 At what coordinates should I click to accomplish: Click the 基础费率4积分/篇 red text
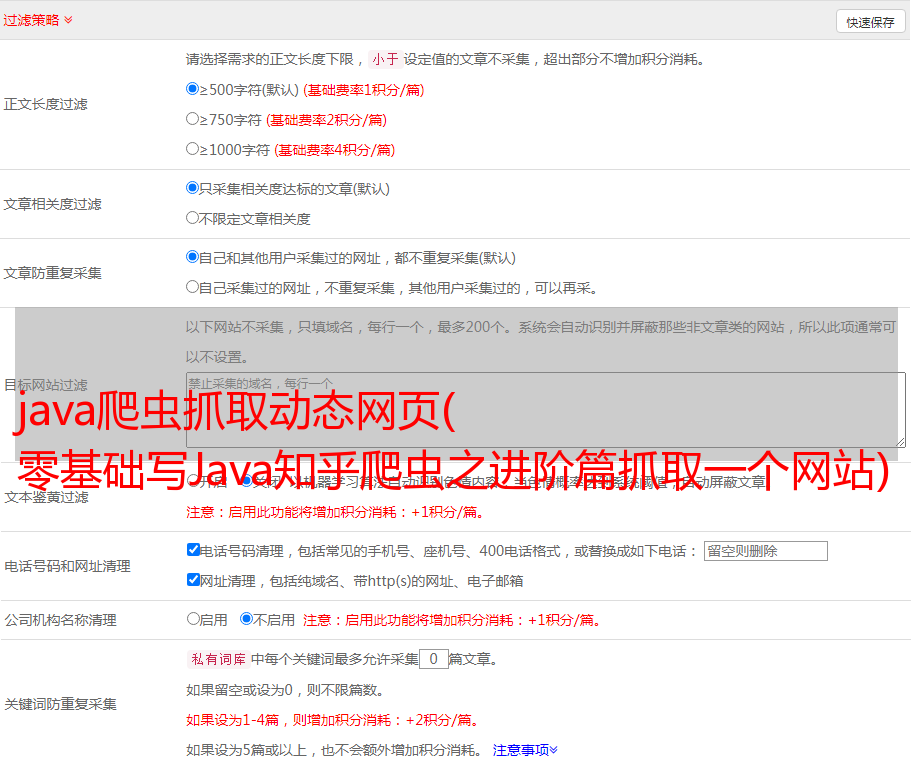pos(334,150)
